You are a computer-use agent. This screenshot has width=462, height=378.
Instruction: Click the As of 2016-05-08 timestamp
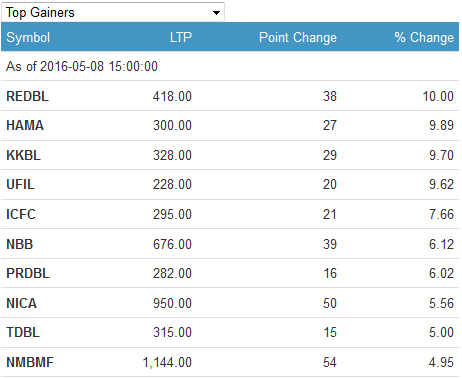[x=82, y=66]
